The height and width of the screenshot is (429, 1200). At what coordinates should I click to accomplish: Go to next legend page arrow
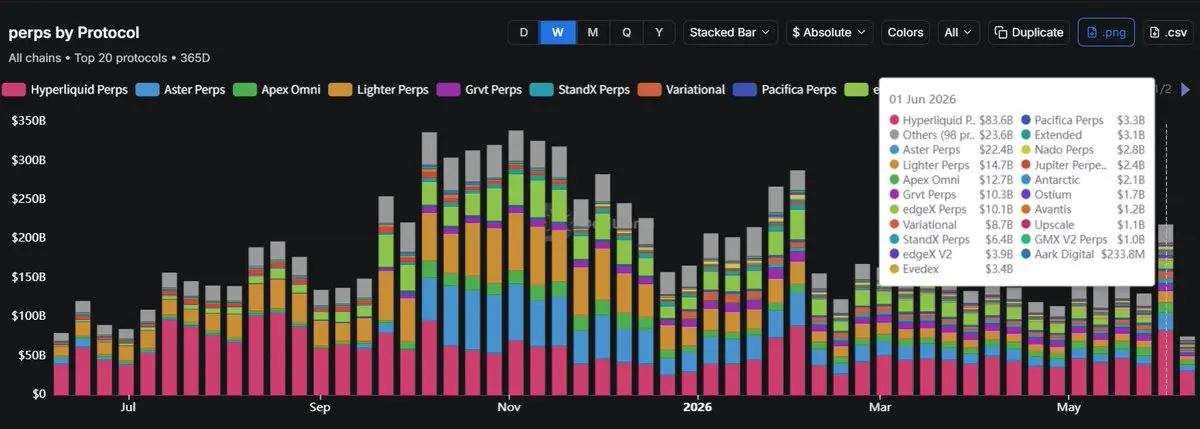1186,89
